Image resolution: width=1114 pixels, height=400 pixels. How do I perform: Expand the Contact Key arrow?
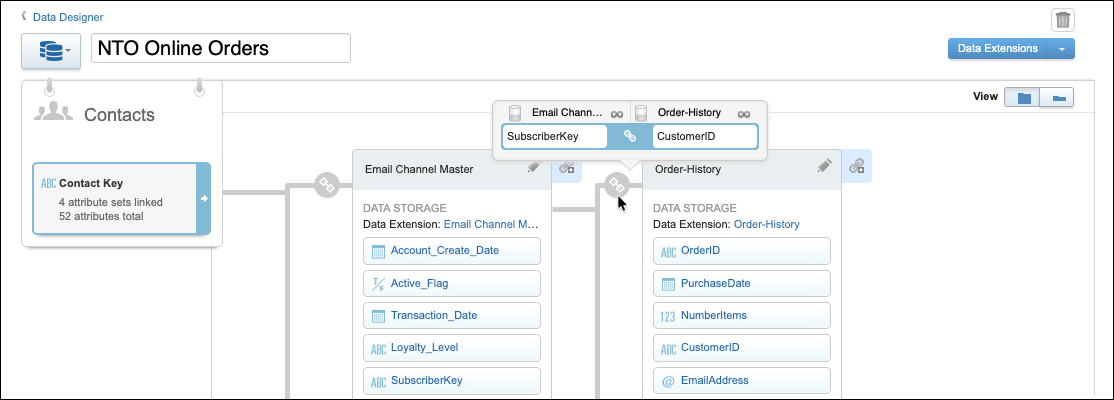(204, 198)
